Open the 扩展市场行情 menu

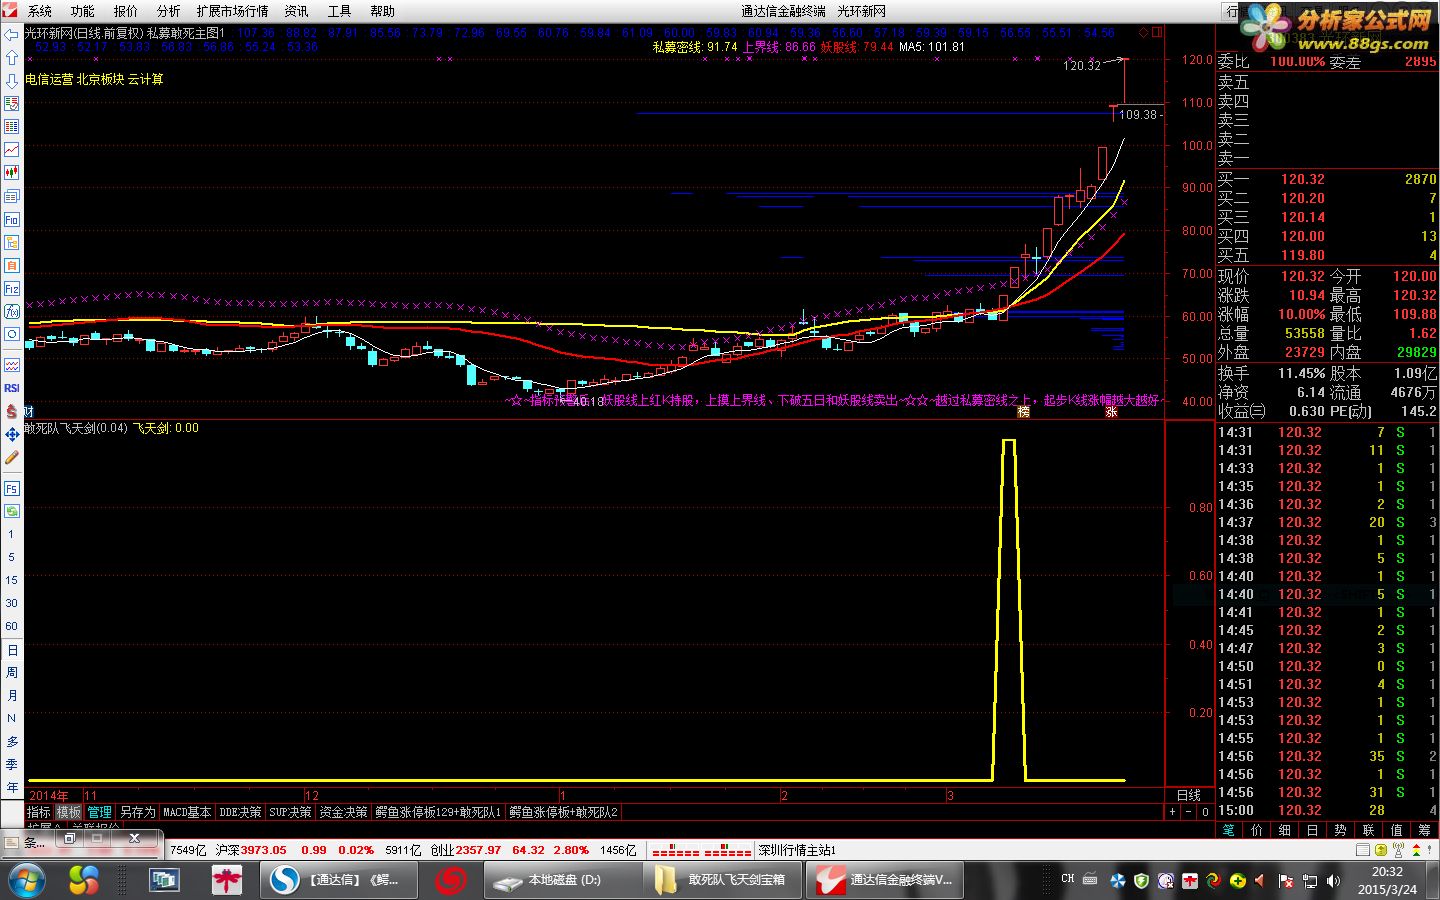(233, 11)
